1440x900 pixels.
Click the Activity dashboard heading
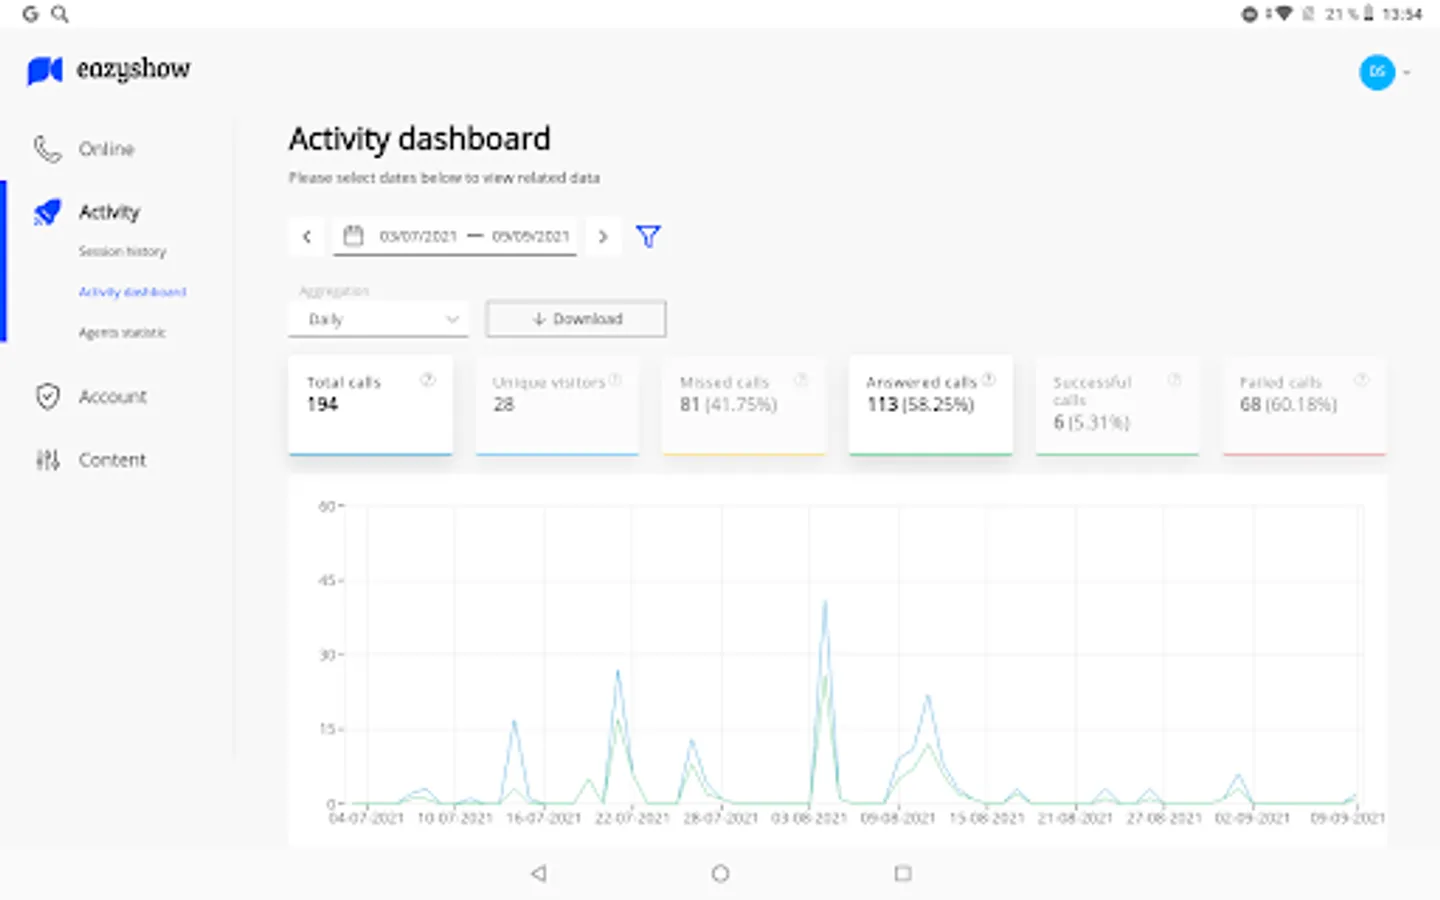pyautogui.click(x=420, y=139)
